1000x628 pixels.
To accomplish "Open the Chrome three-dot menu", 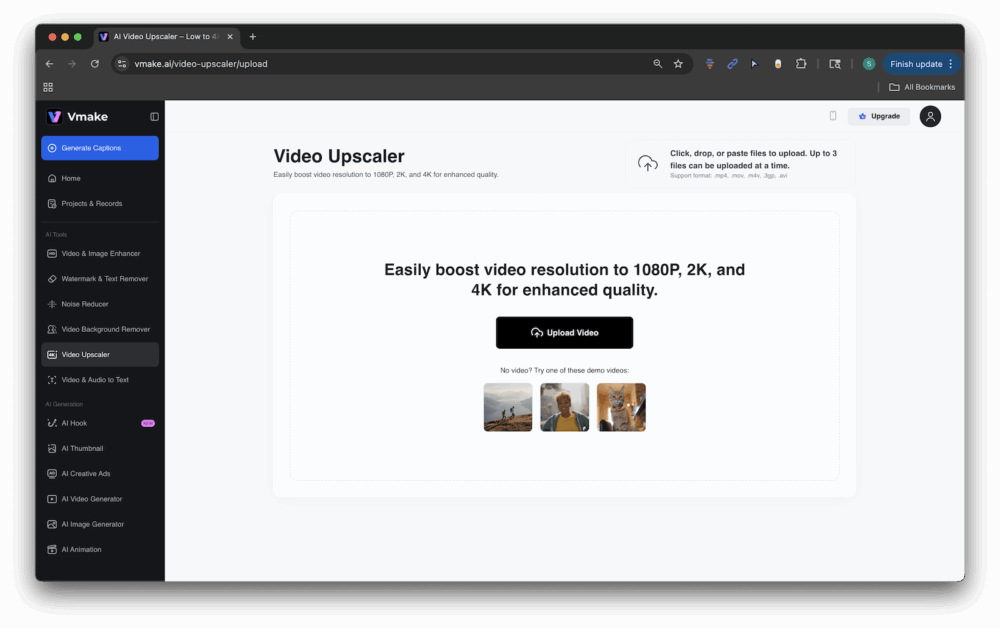I will coord(950,64).
